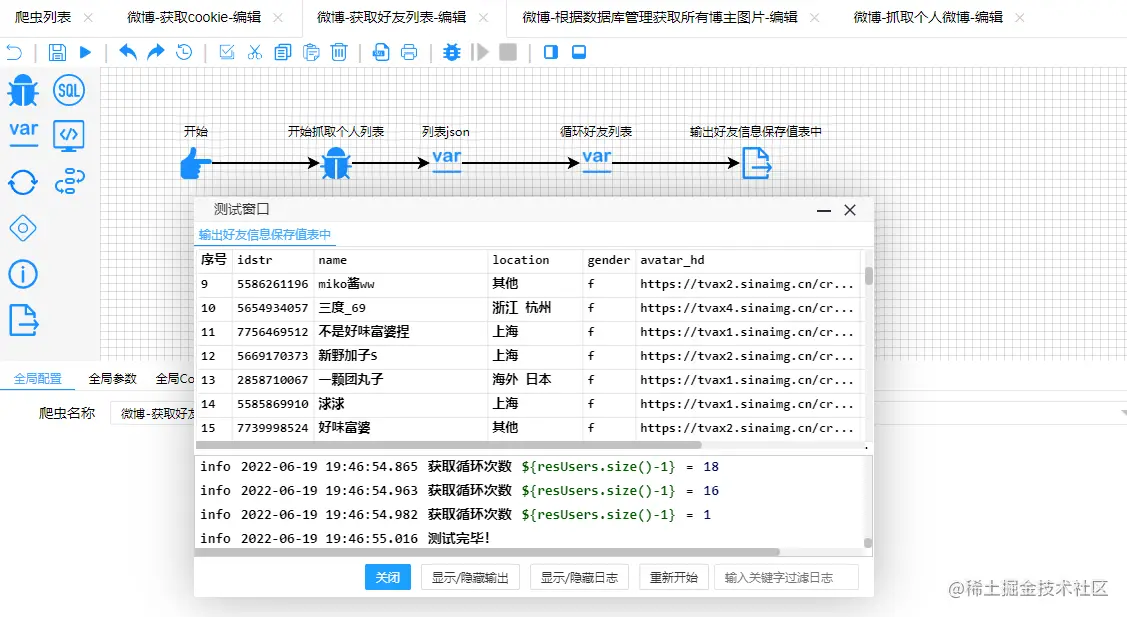Print the flow with printer icon

409,52
